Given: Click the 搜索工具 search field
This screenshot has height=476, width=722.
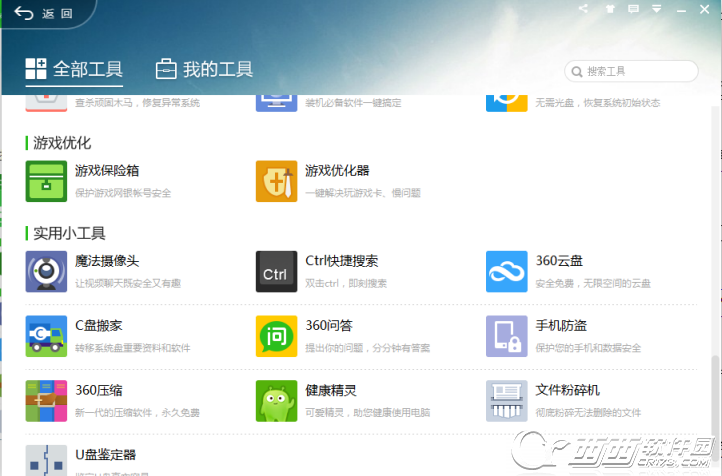Looking at the screenshot, I should (631, 71).
